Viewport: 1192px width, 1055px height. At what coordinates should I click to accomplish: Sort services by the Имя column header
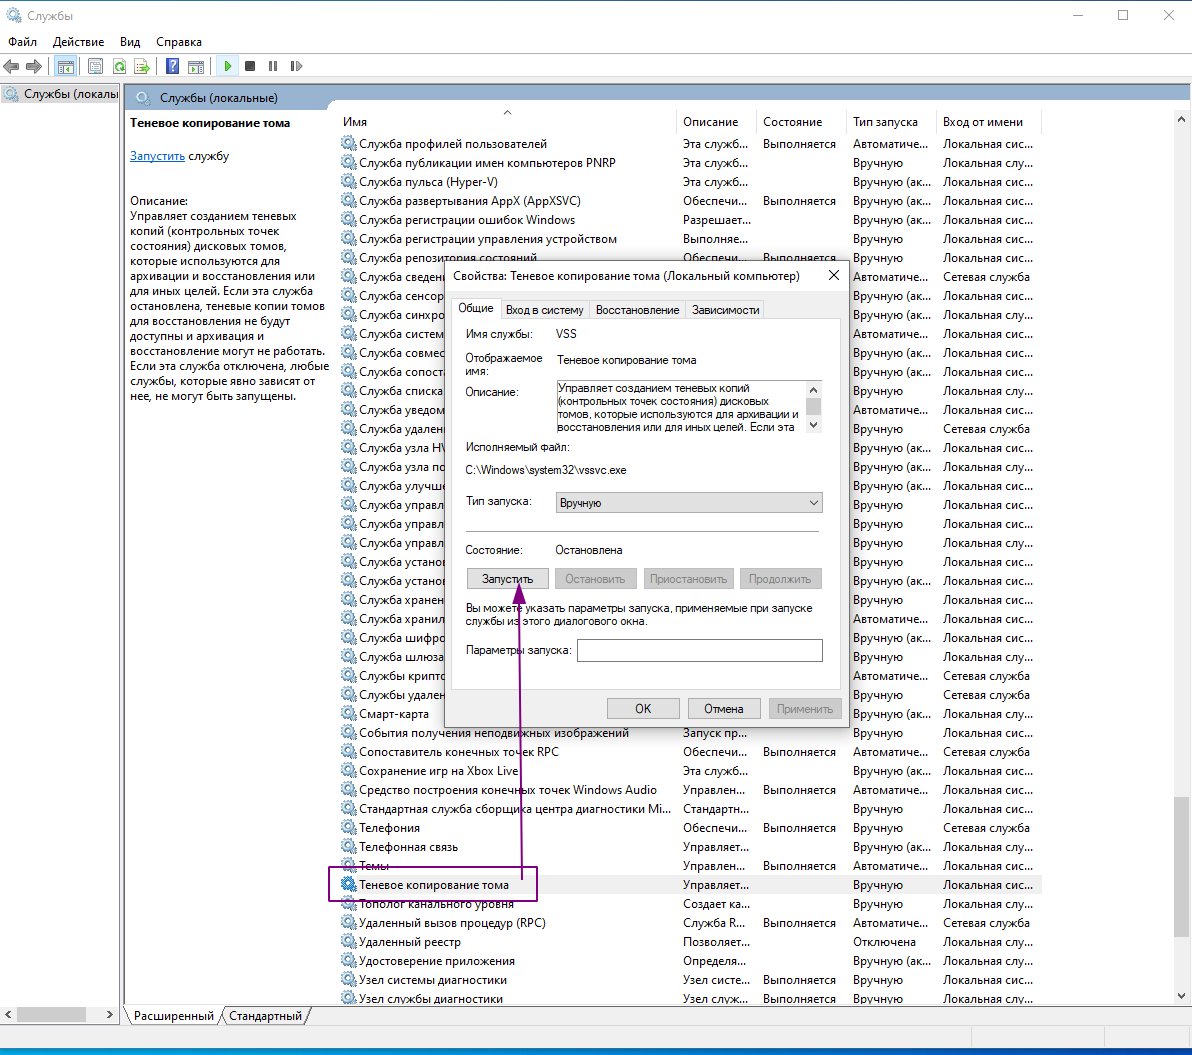507,122
